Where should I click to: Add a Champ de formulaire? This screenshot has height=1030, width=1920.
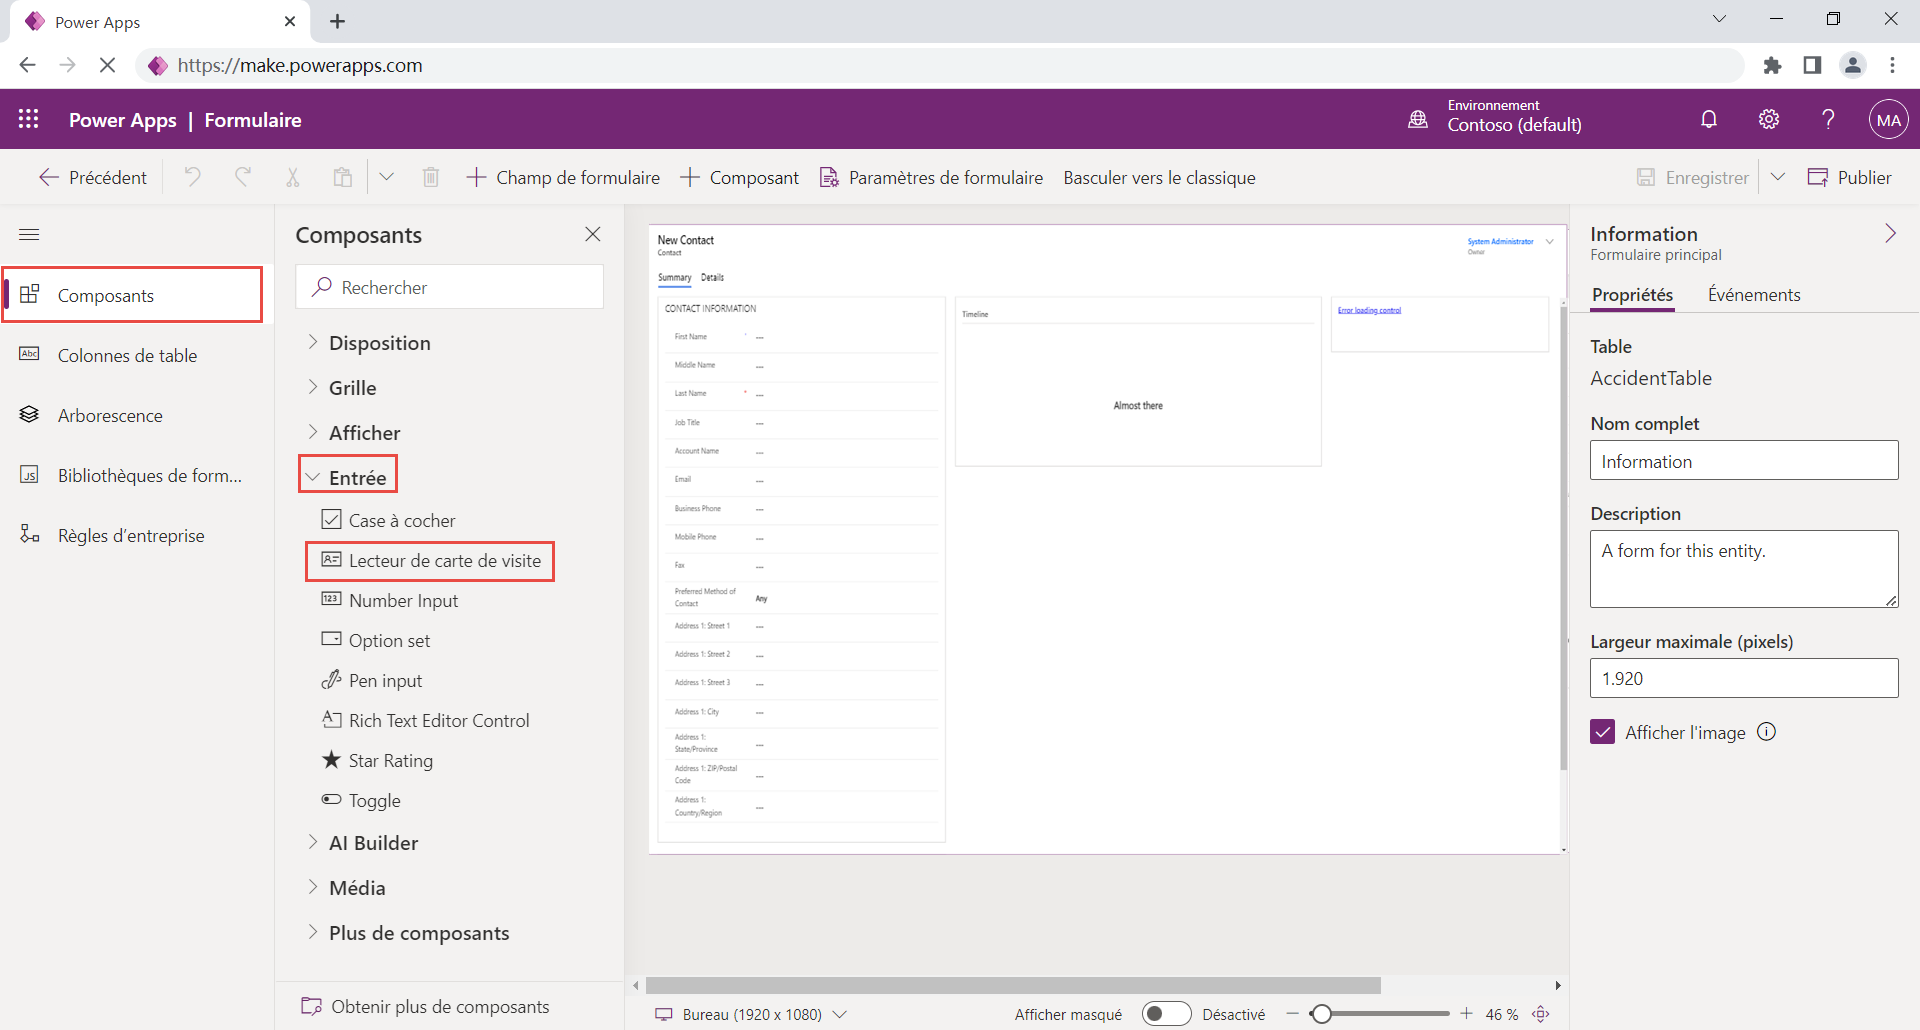563,177
